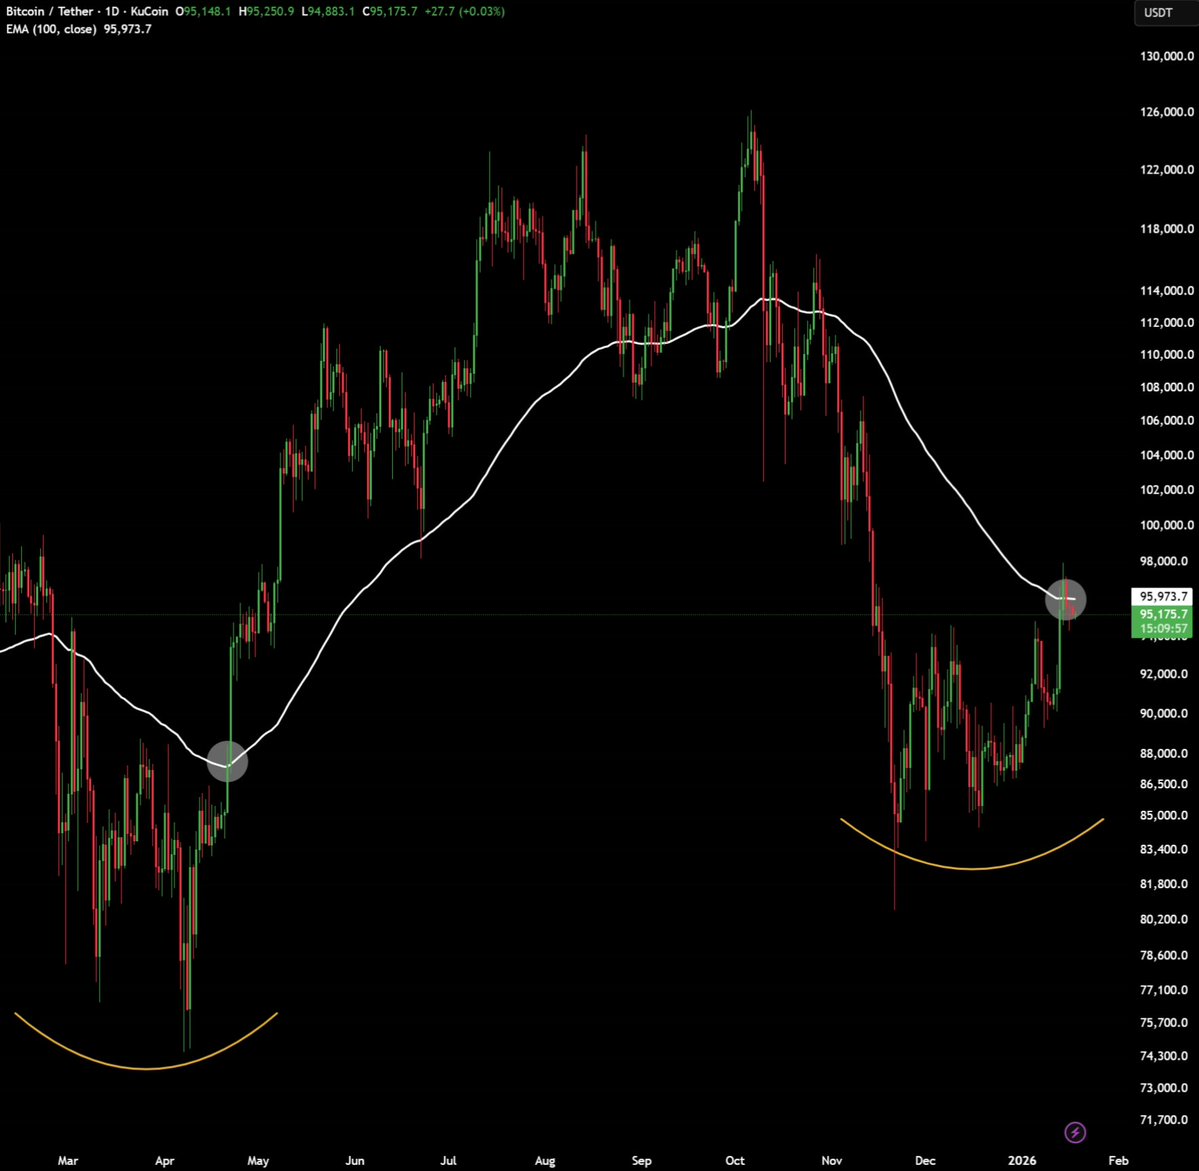Click the Feb label on time axis
1199x1171 pixels.
tap(1118, 1160)
